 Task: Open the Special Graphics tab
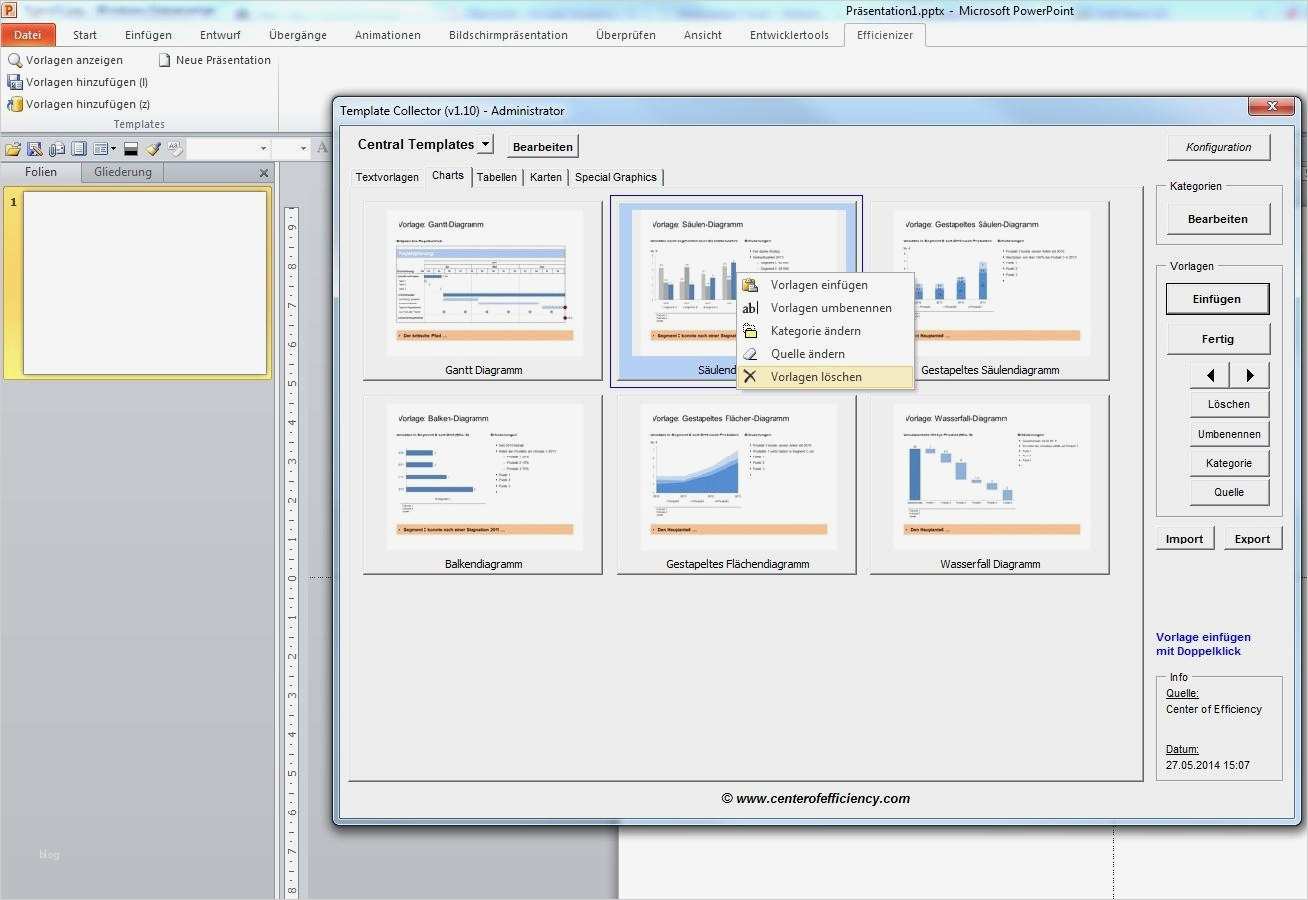pos(616,177)
